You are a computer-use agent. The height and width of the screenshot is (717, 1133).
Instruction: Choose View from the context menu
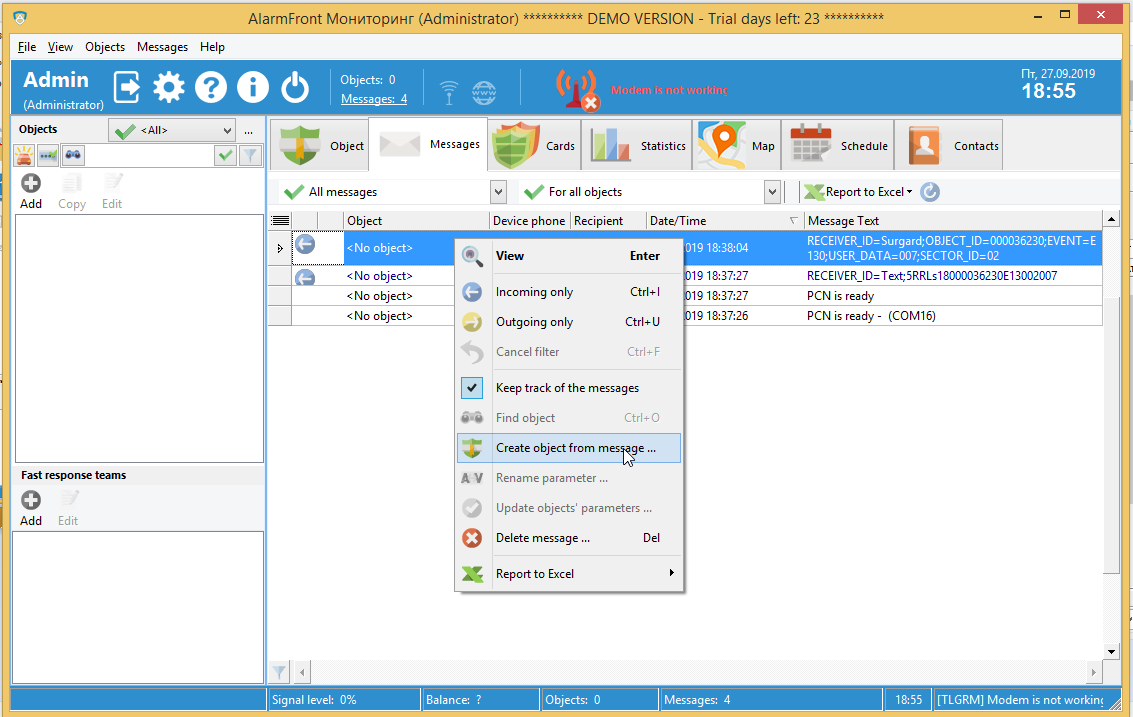(x=569, y=255)
